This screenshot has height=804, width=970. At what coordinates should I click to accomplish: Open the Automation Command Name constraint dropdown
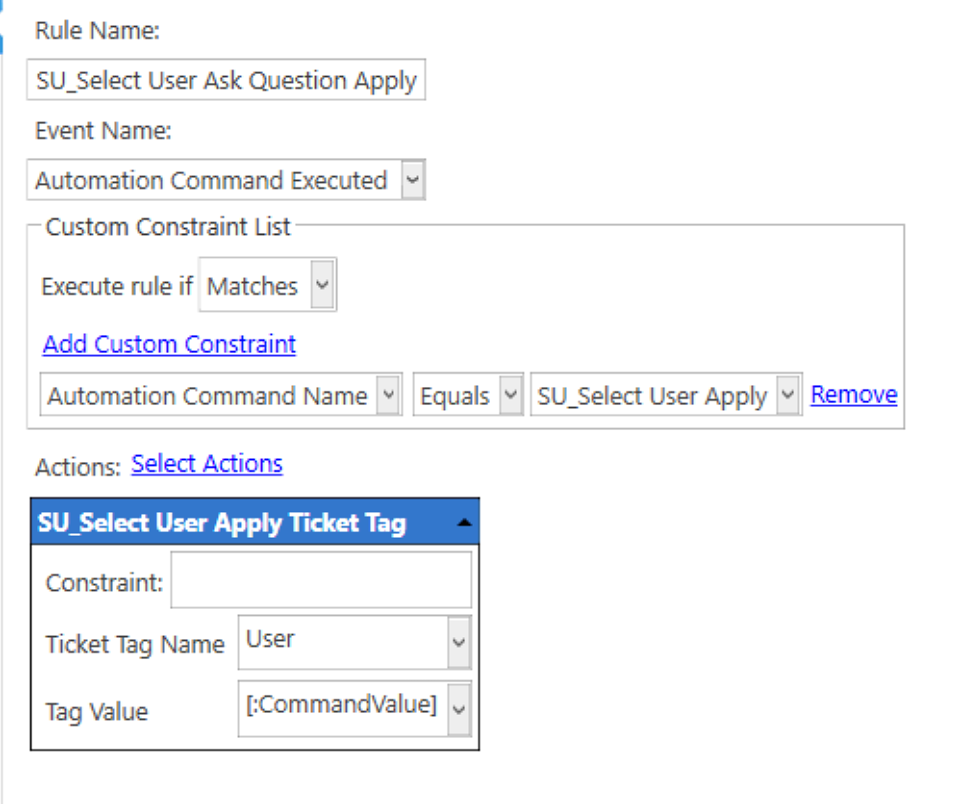[x=221, y=395]
